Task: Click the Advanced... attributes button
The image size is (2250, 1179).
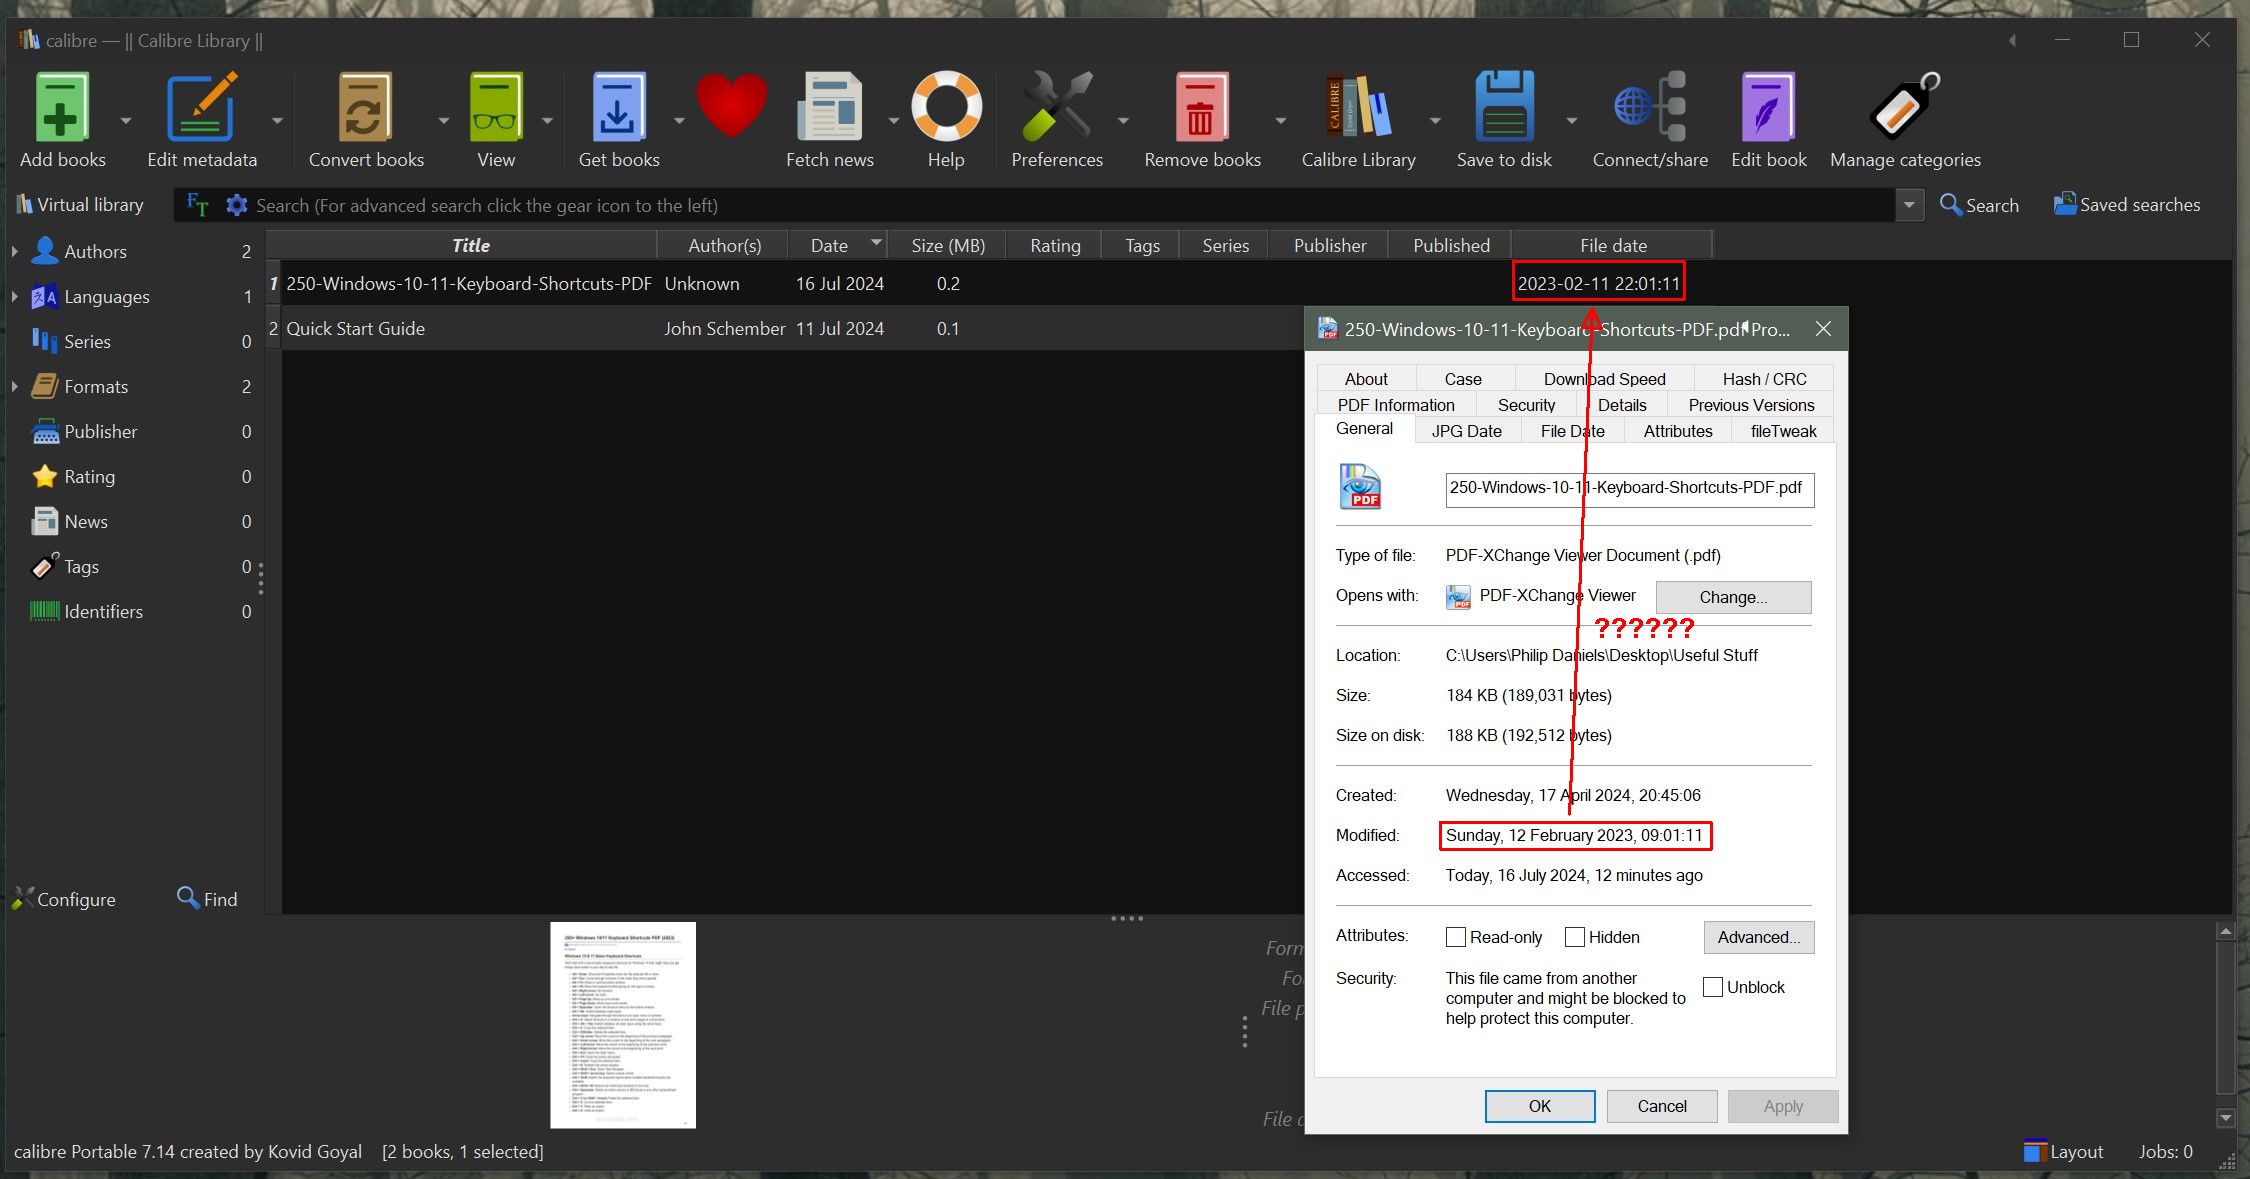Action: coord(1758,937)
